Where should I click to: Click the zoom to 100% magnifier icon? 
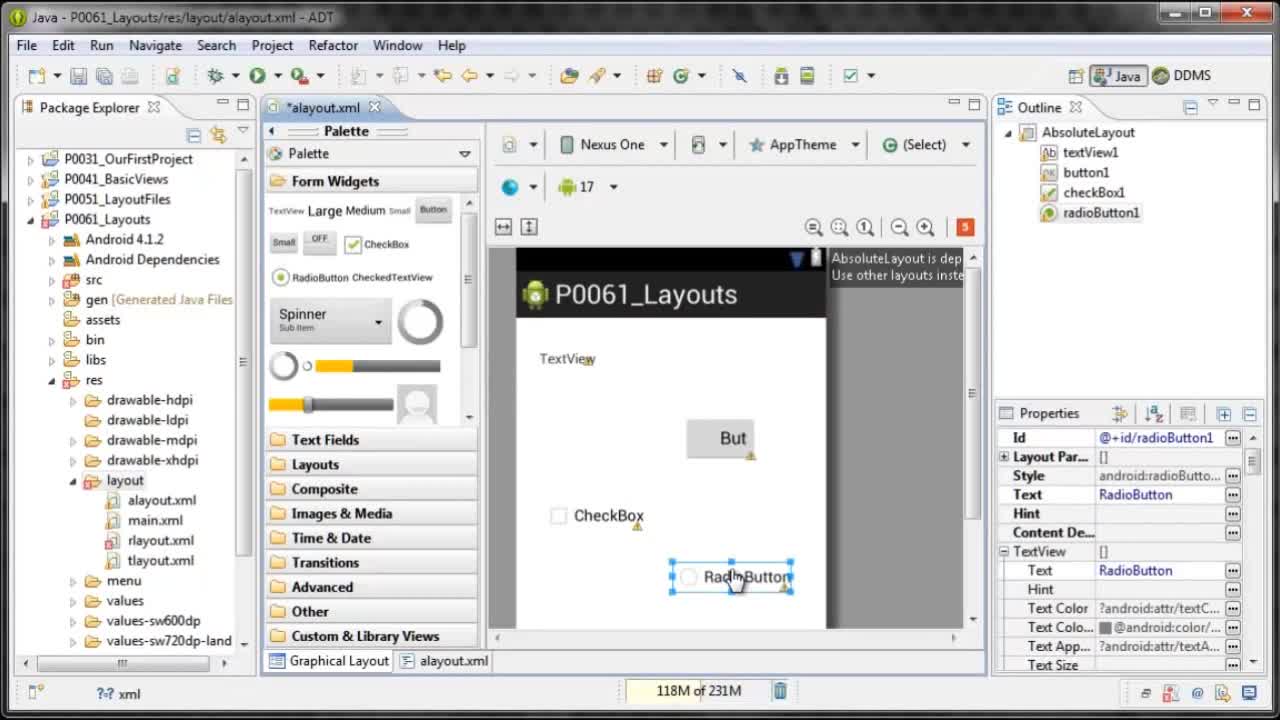pos(865,227)
